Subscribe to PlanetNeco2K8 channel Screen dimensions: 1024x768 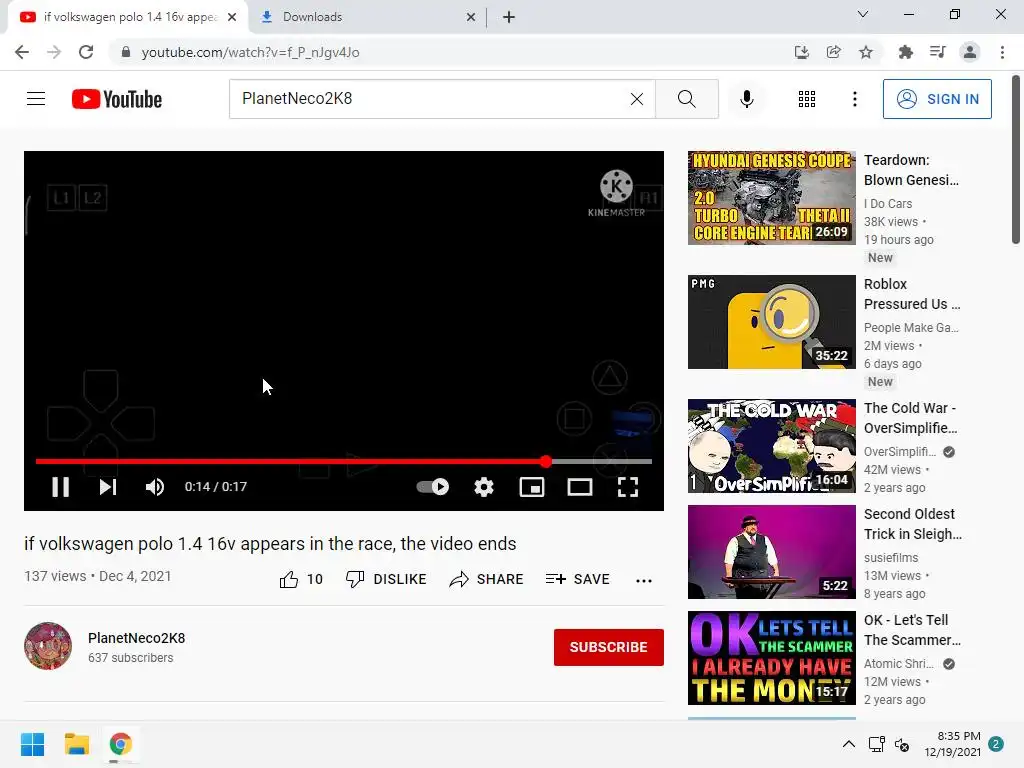[x=609, y=647]
